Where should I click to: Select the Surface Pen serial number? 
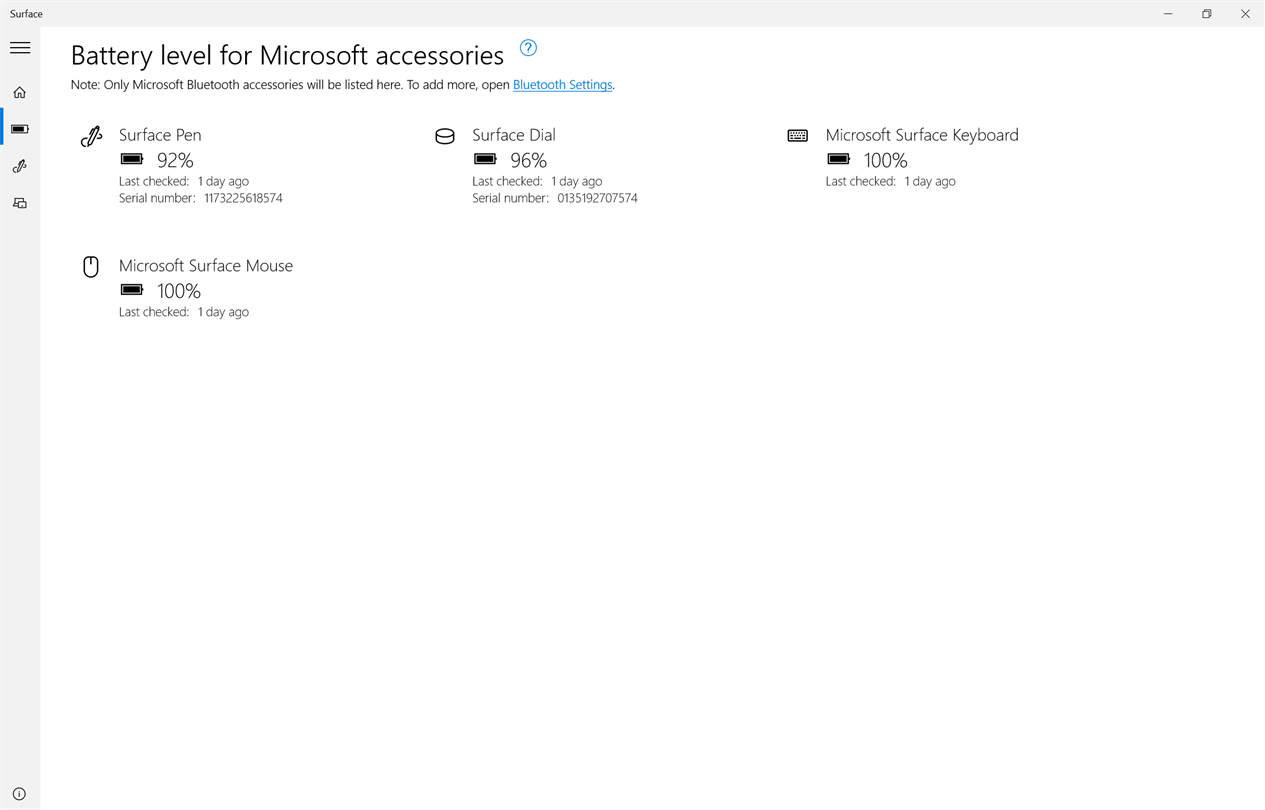[243, 198]
